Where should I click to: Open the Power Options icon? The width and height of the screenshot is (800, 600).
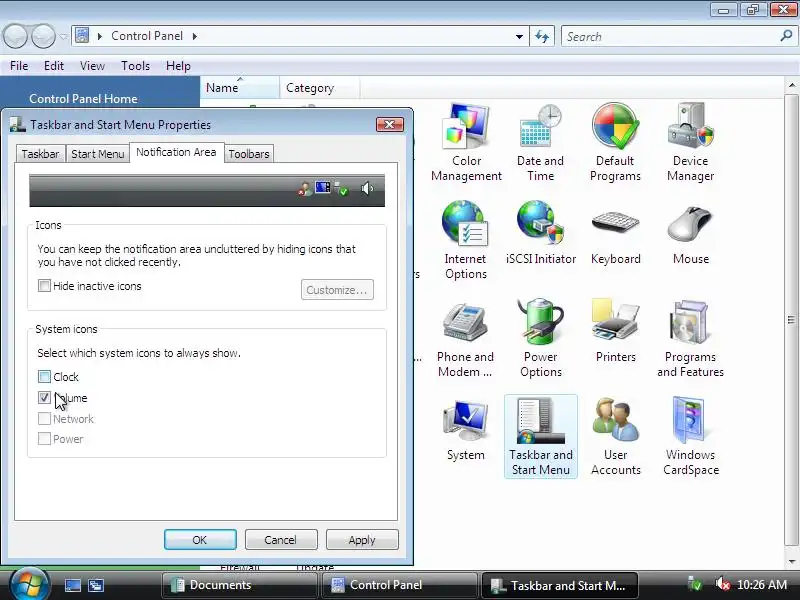coord(541,338)
